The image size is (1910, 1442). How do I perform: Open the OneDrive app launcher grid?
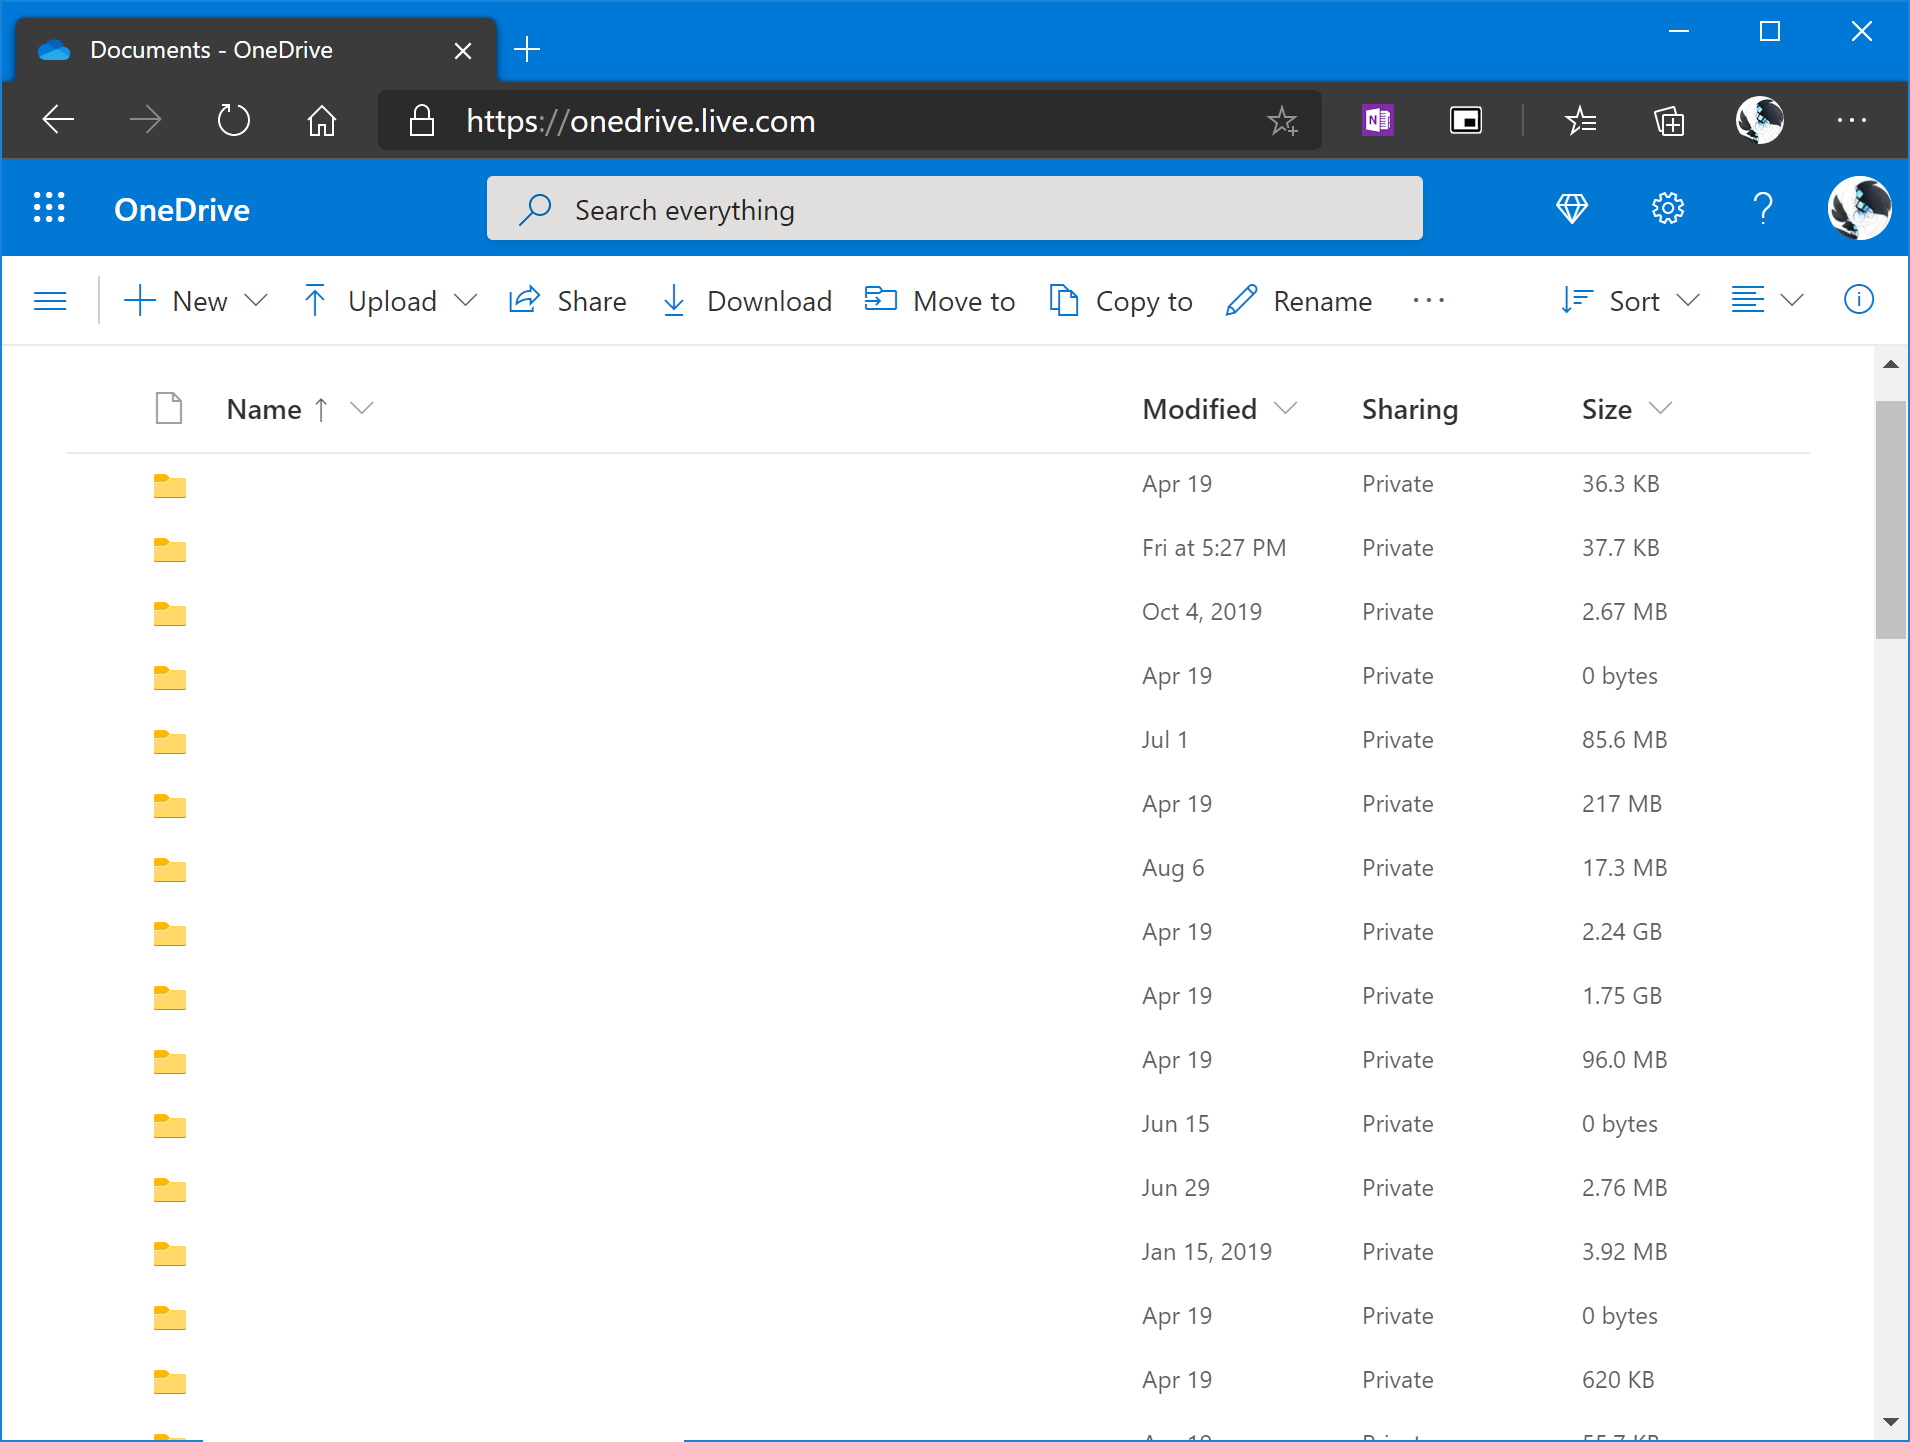[49, 208]
